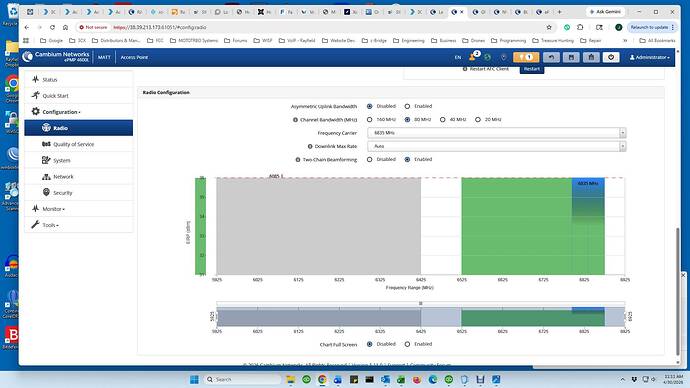The height and width of the screenshot is (388, 690).
Task: Click the Tools wrench icon
Action: (35, 225)
